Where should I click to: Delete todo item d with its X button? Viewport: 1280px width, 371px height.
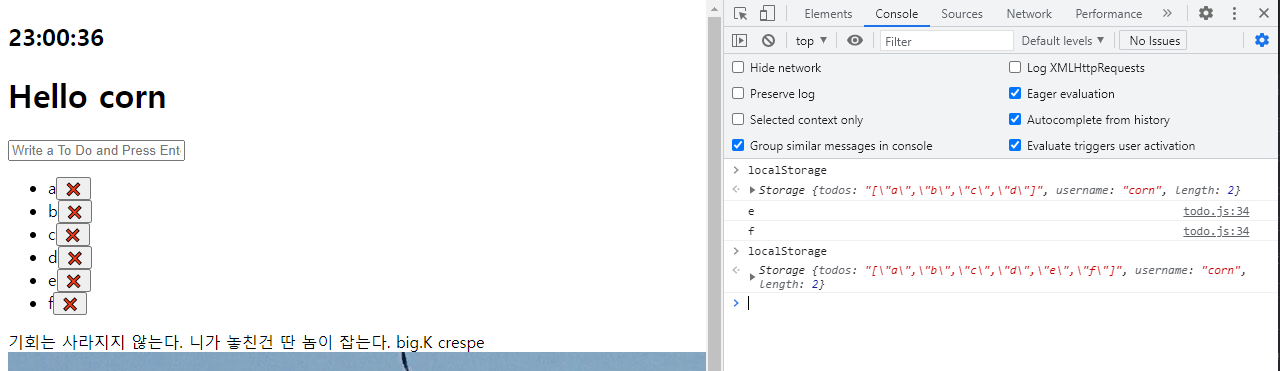coord(74,258)
